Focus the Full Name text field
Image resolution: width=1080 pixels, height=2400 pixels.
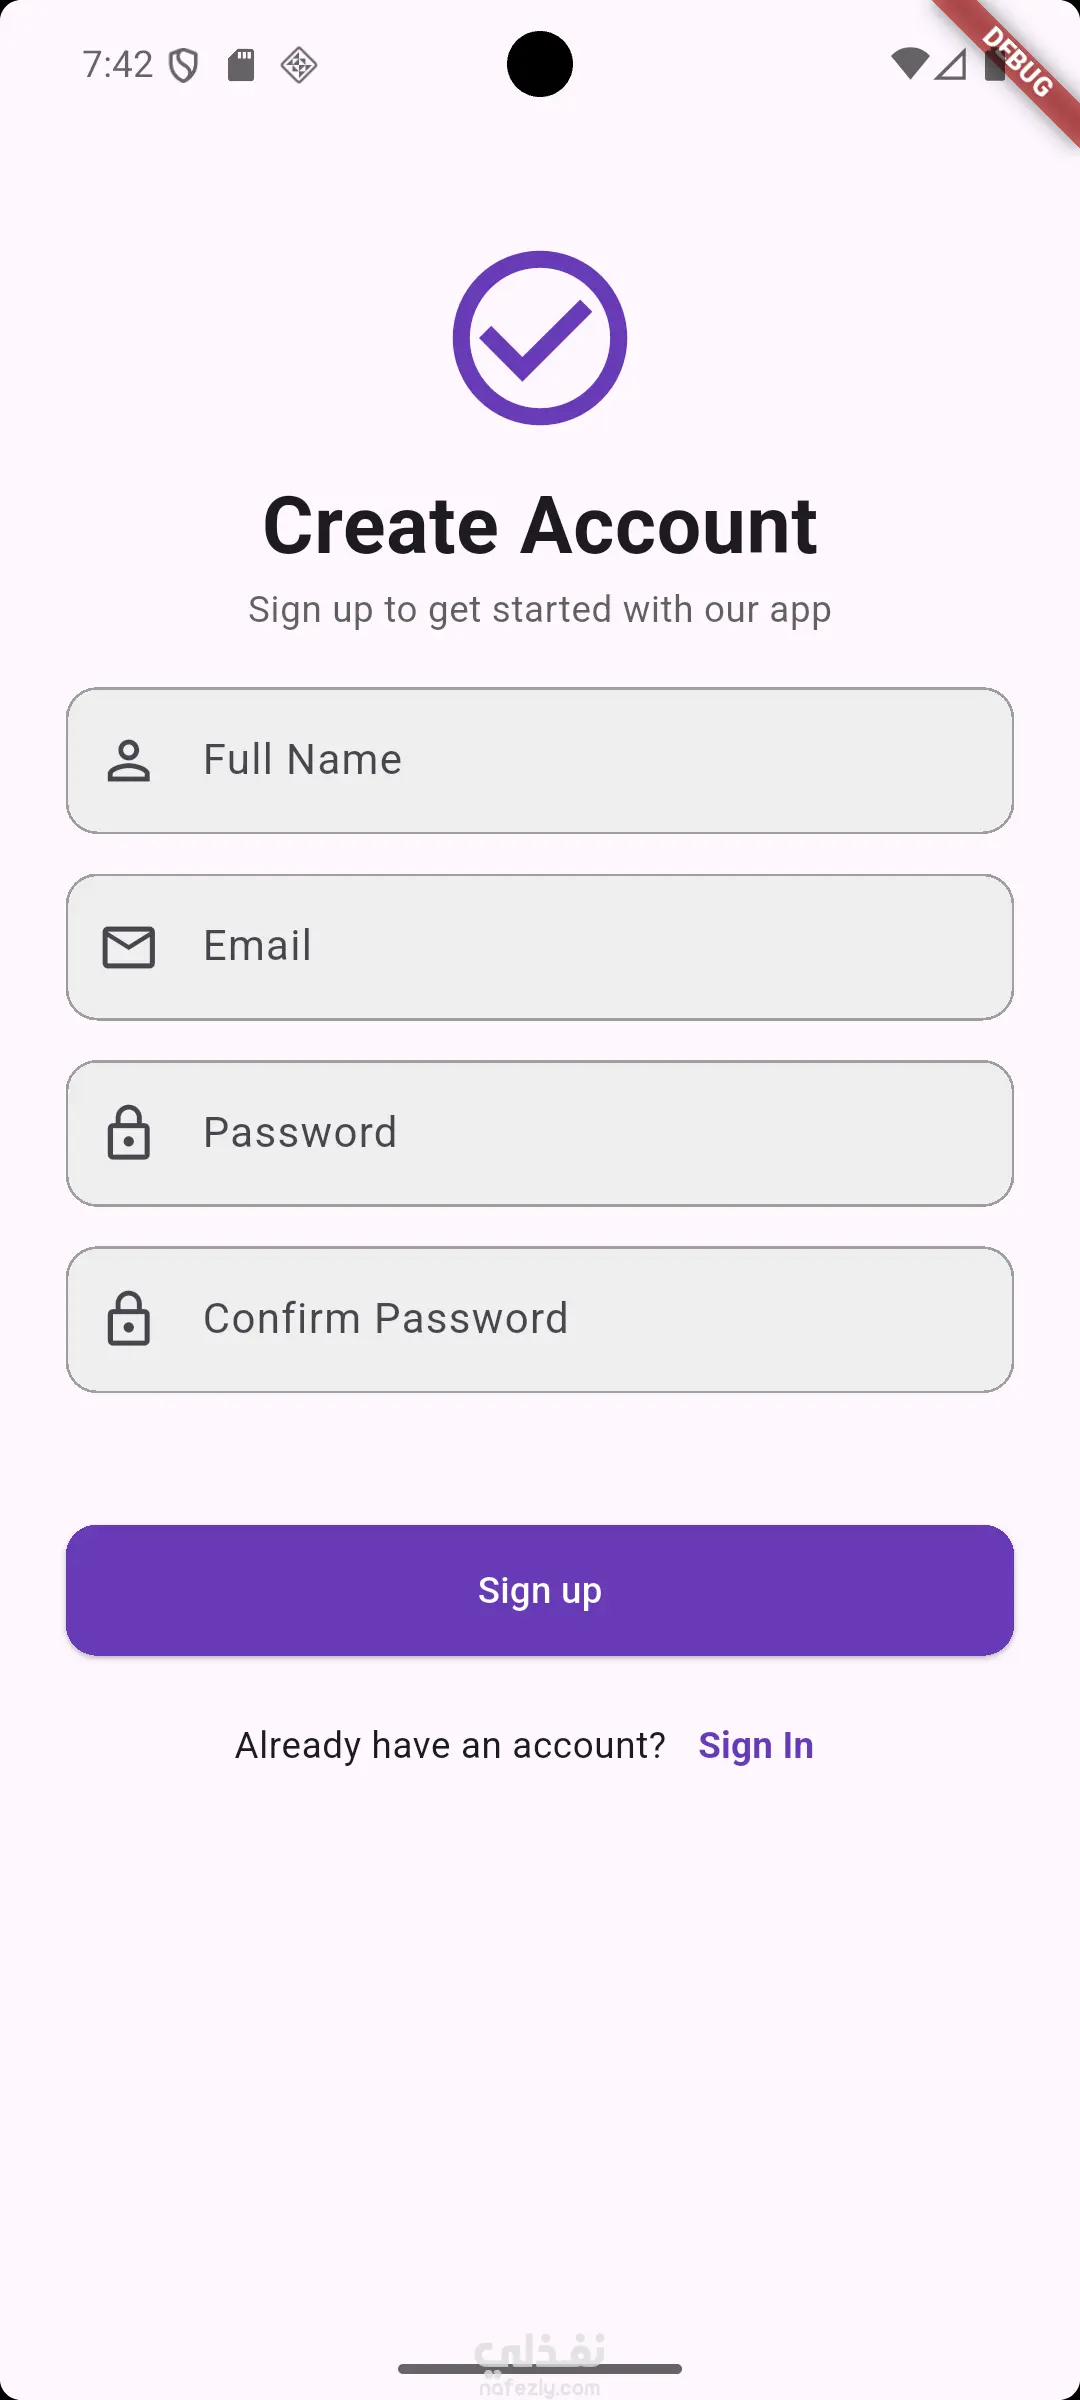click(600, 760)
